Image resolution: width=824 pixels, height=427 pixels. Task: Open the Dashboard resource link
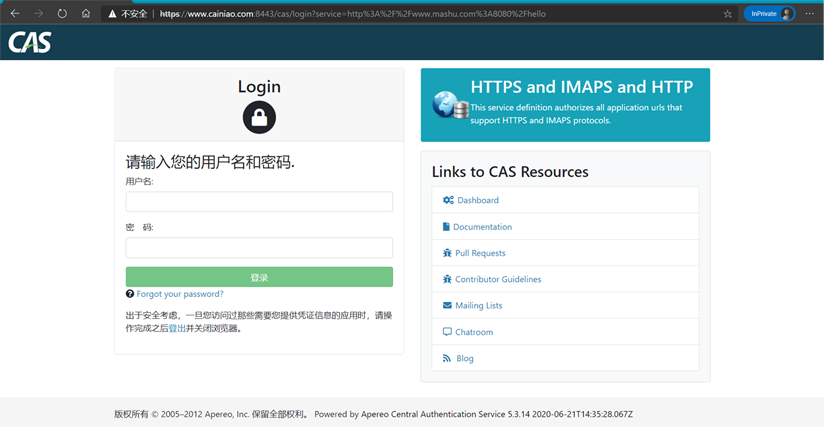click(x=477, y=200)
